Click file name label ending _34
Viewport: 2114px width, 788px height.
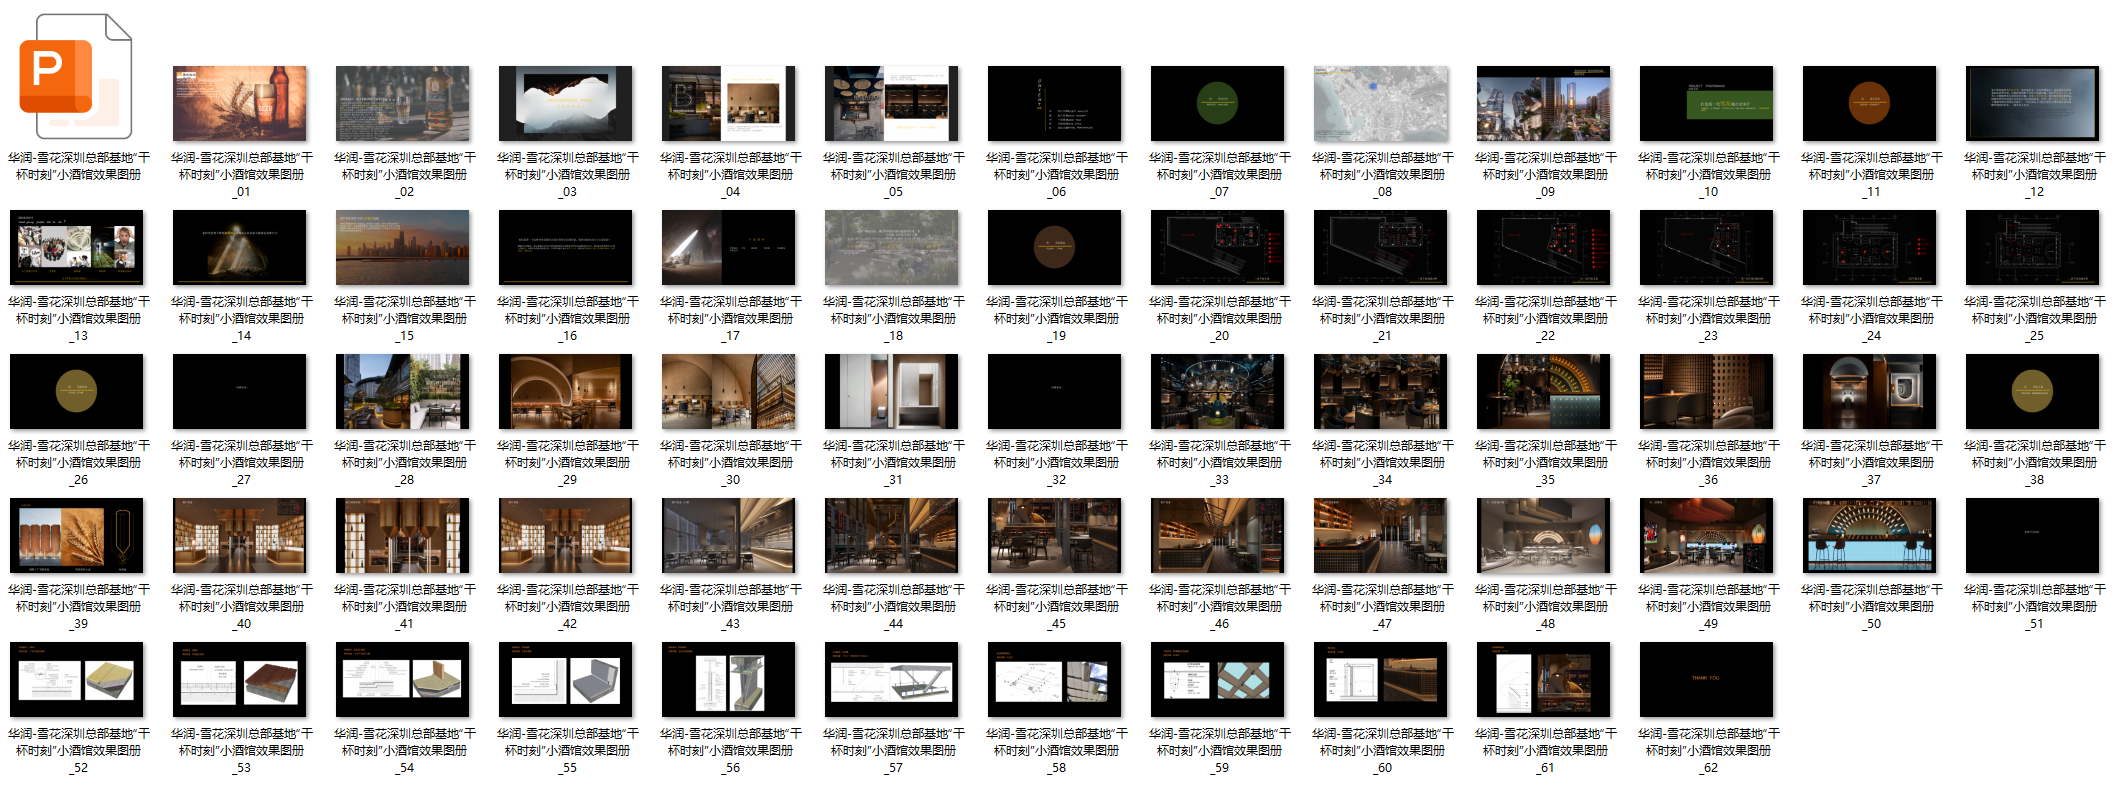[x=1383, y=462]
